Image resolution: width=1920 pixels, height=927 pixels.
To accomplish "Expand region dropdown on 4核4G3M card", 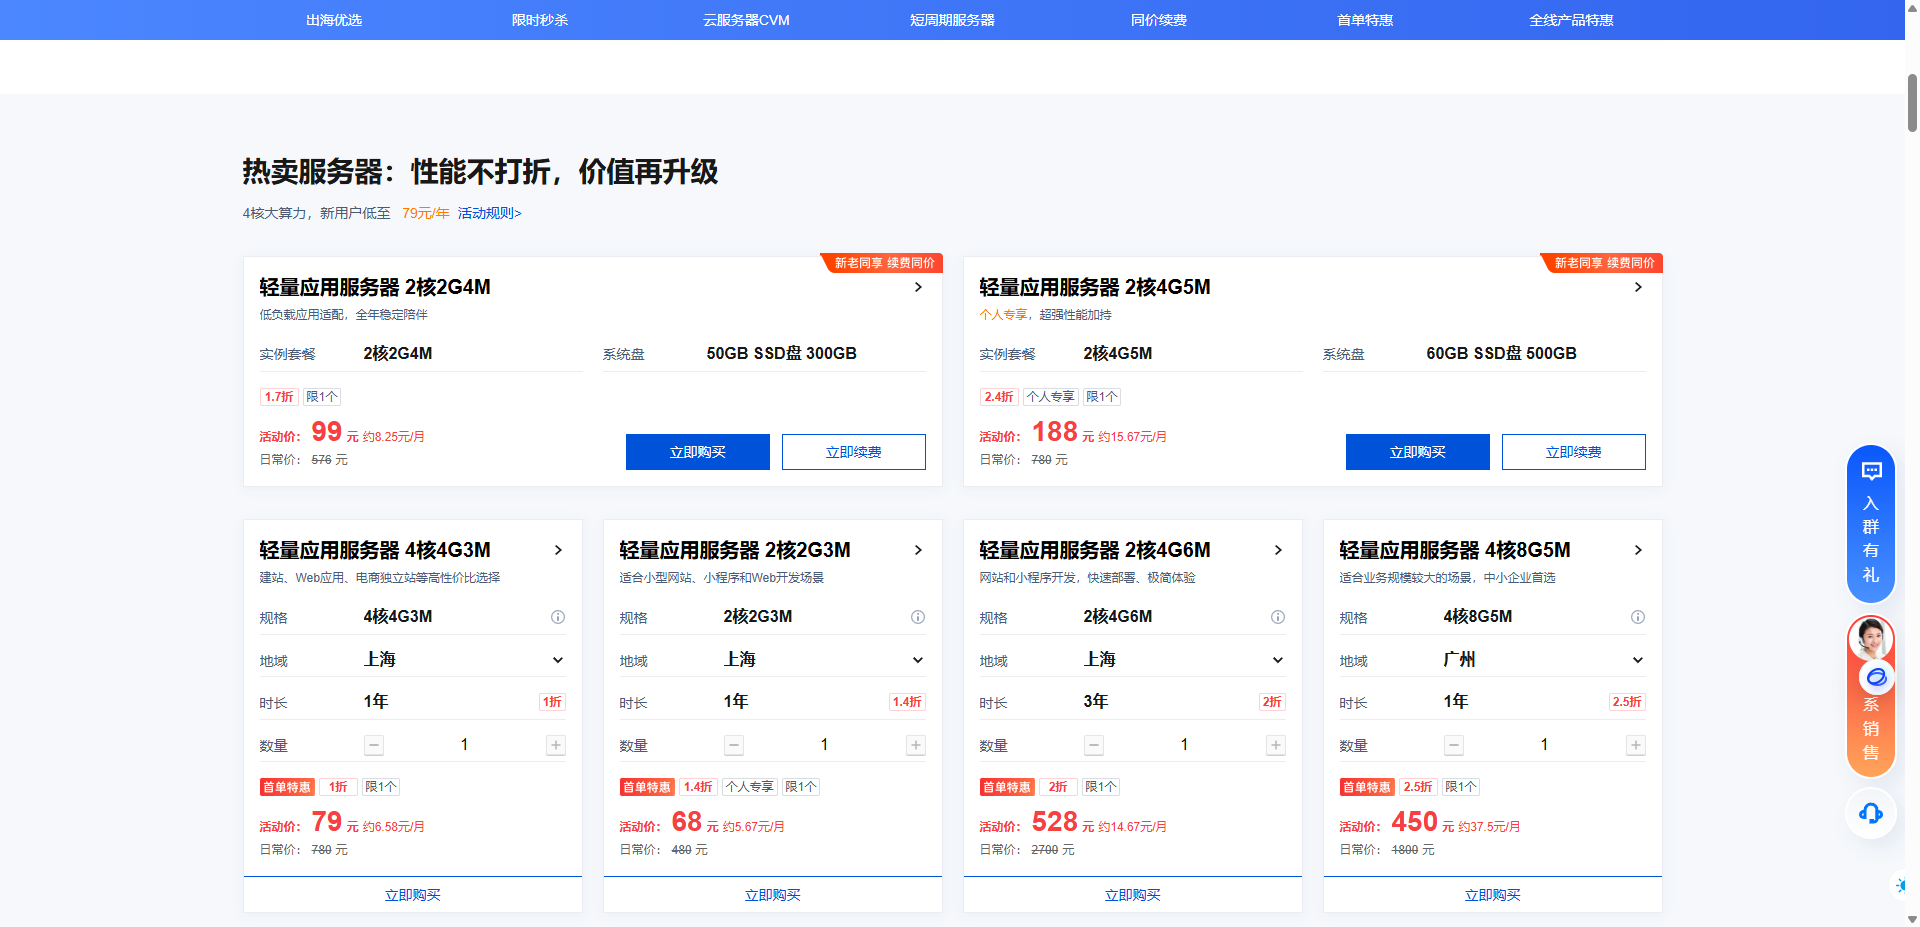I will point(558,660).
